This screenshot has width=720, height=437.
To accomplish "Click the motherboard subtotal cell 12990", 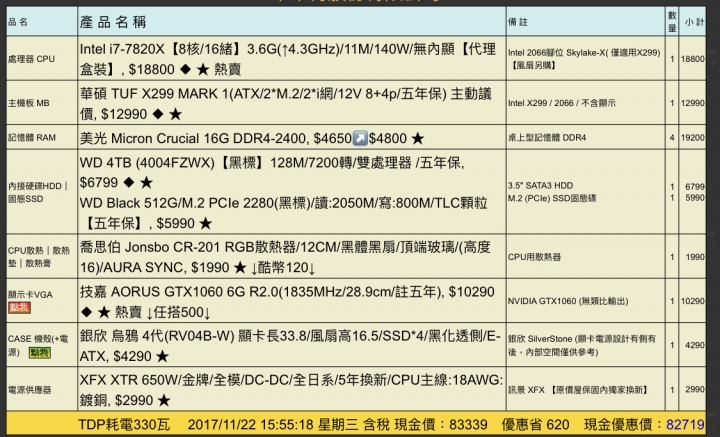I will [x=692, y=103].
